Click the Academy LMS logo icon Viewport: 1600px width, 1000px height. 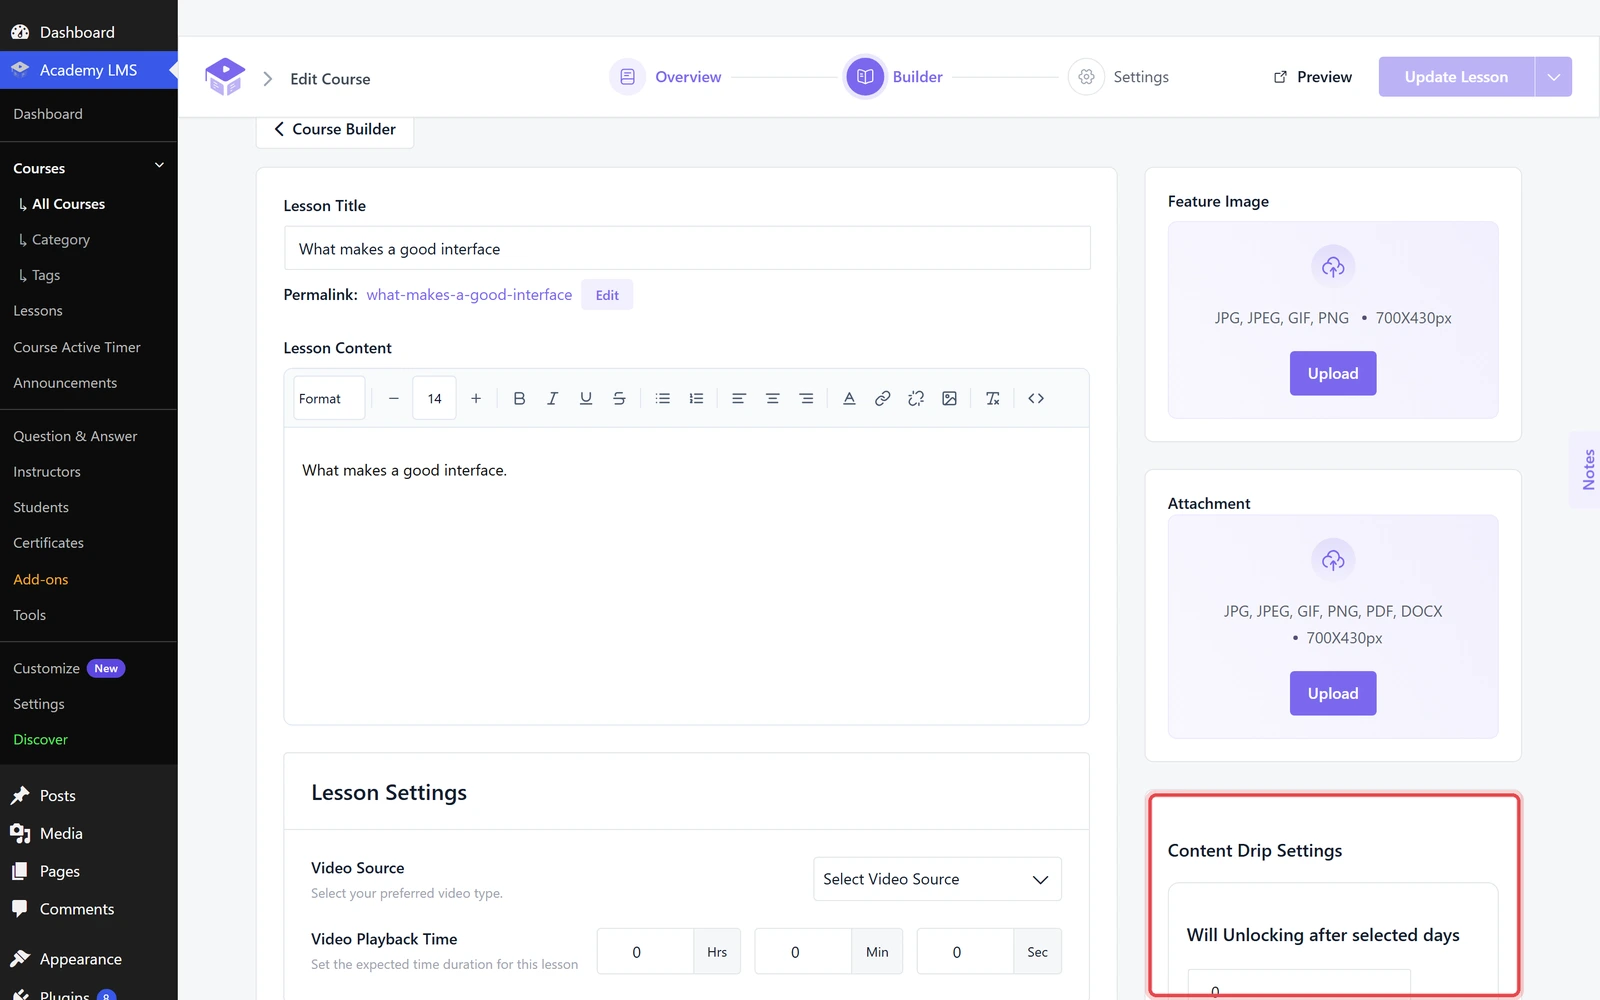click(225, 77)
